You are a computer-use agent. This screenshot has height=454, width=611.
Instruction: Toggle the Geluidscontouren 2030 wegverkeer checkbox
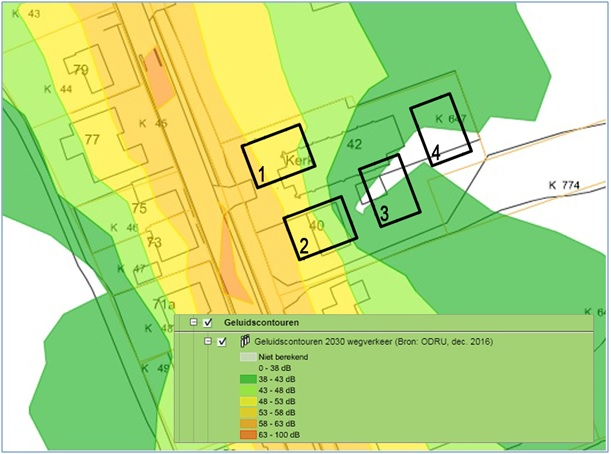tap(221, 342)
